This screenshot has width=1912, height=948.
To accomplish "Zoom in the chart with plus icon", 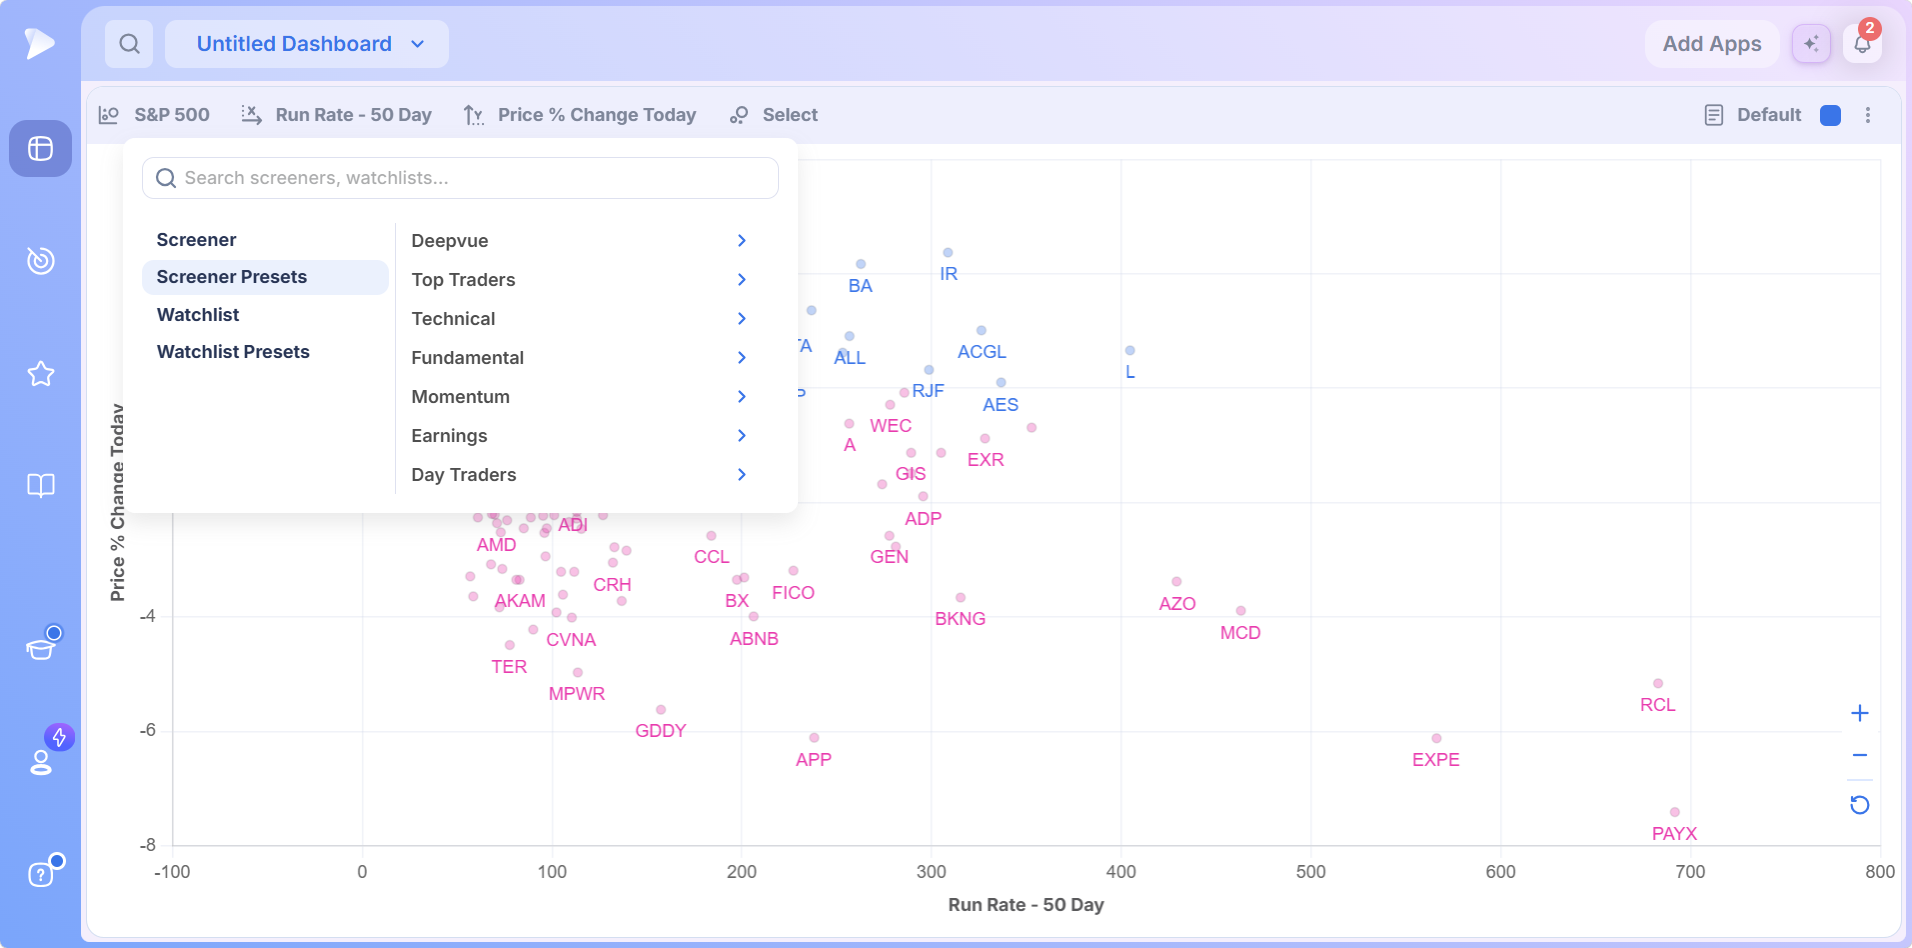I will 1860,713.
